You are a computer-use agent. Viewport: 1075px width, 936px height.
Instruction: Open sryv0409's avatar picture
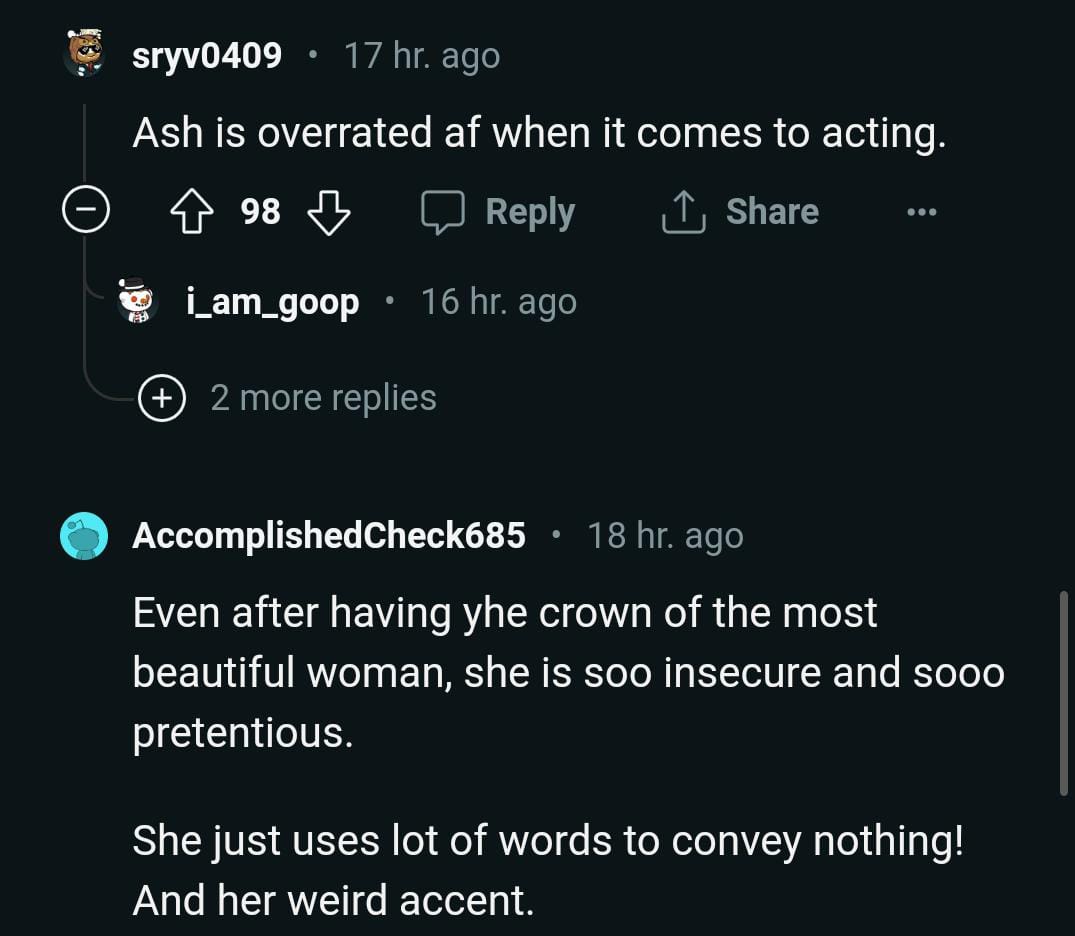[x=85, y=54]
